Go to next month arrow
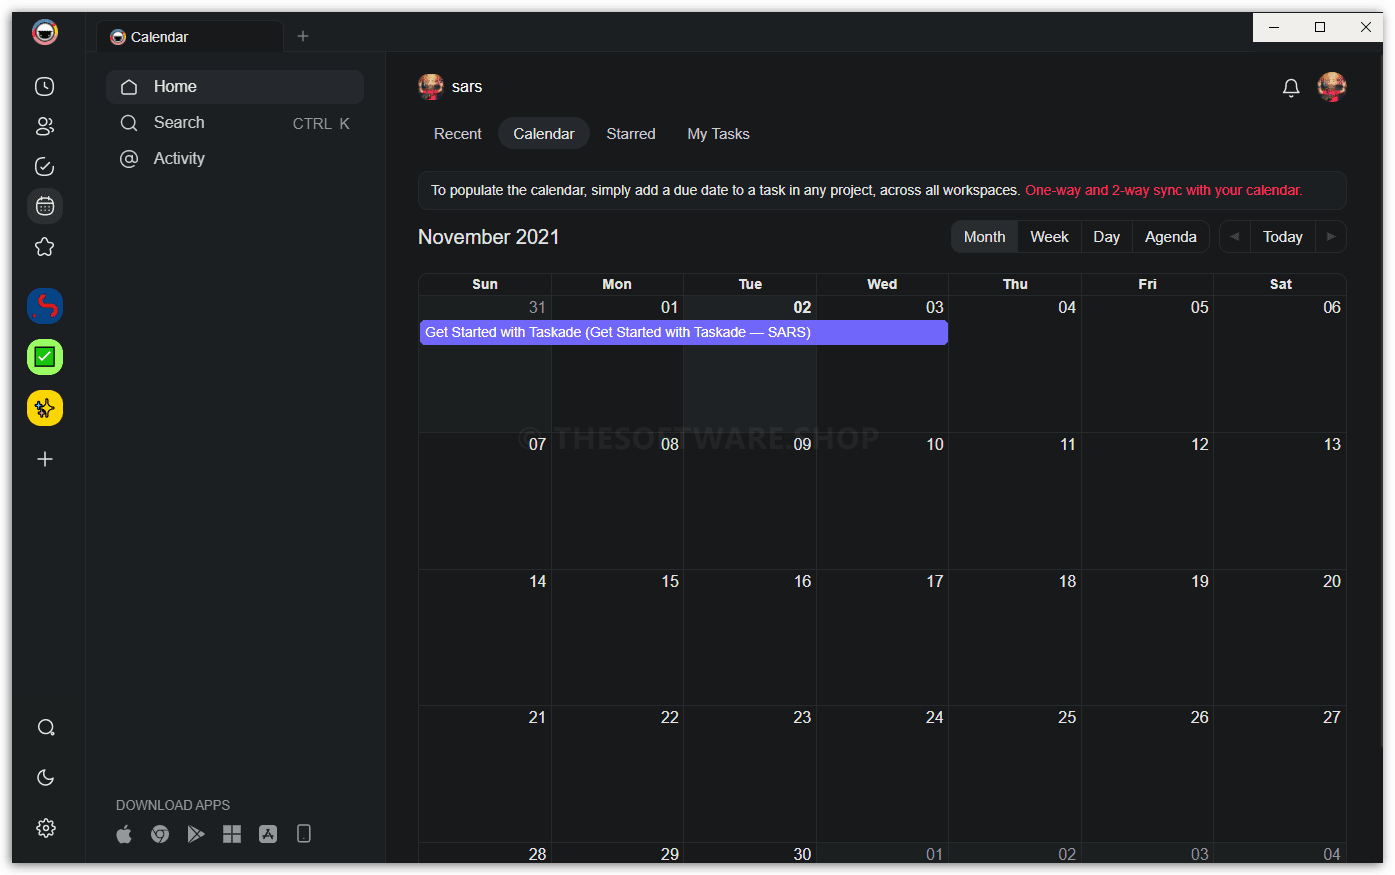 1331,237
